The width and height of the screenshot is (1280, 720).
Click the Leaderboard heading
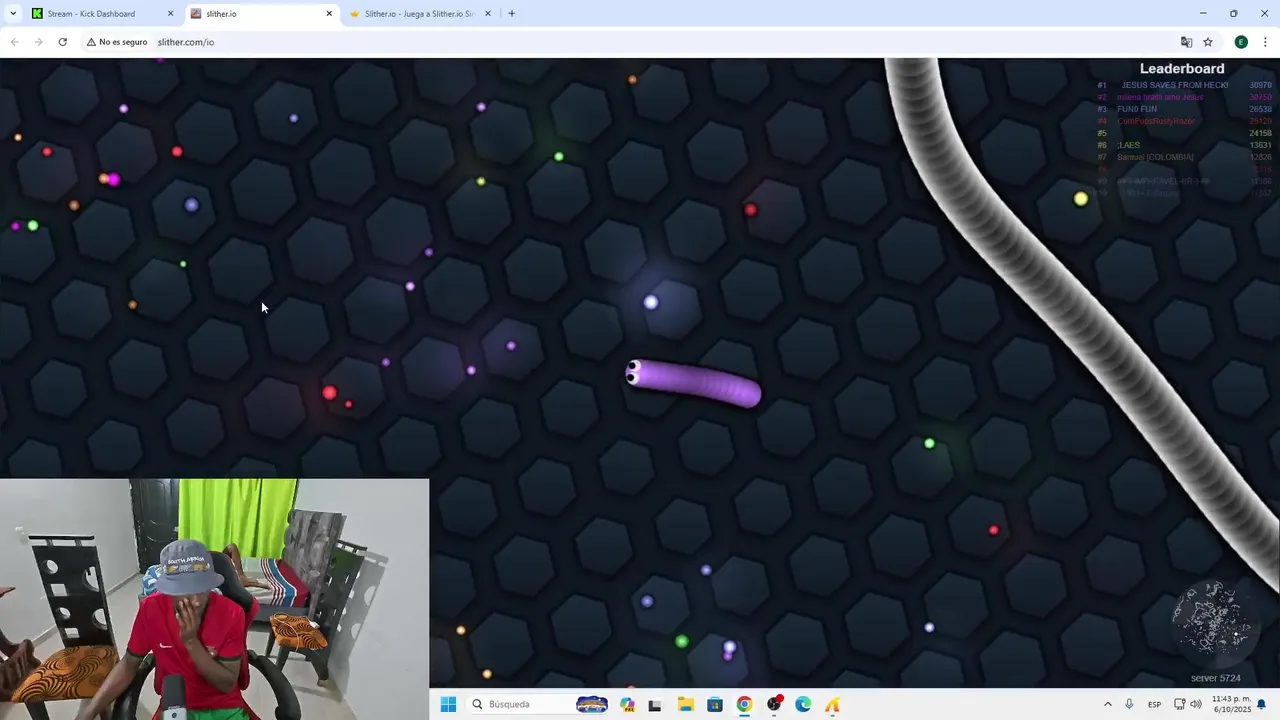click(x=1182, y=69)
